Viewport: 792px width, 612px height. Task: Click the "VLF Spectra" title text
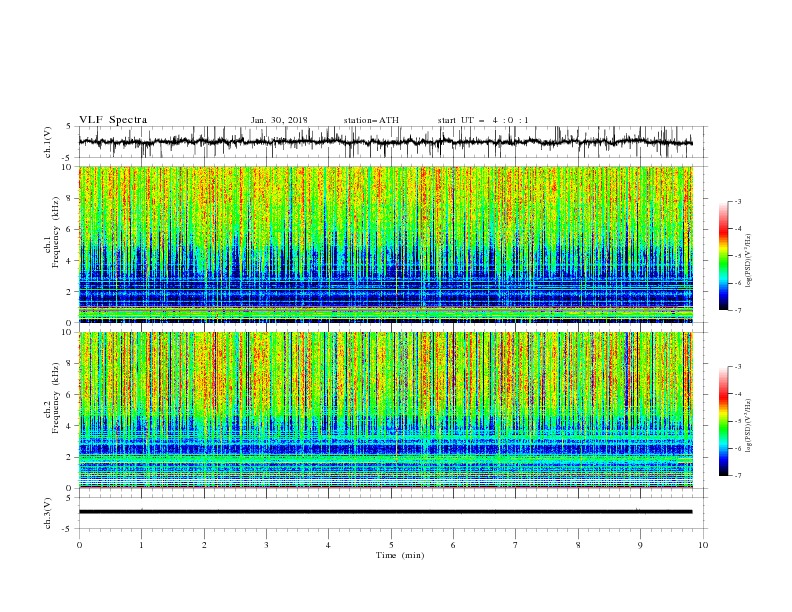tap(113, 120)
